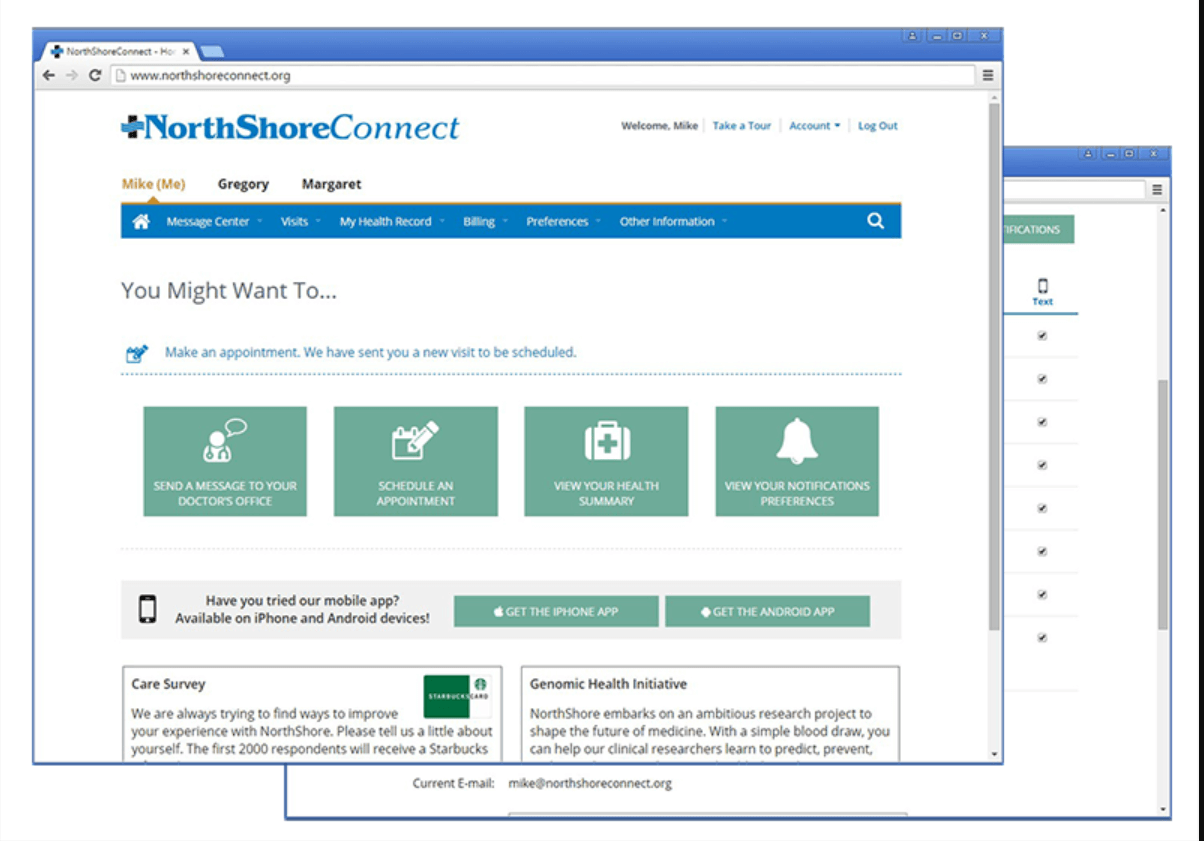Screen dimensions: 1204x841
Task: Toggle seventh Text checkbox in back window
Action: click(x=1042, y=594)
